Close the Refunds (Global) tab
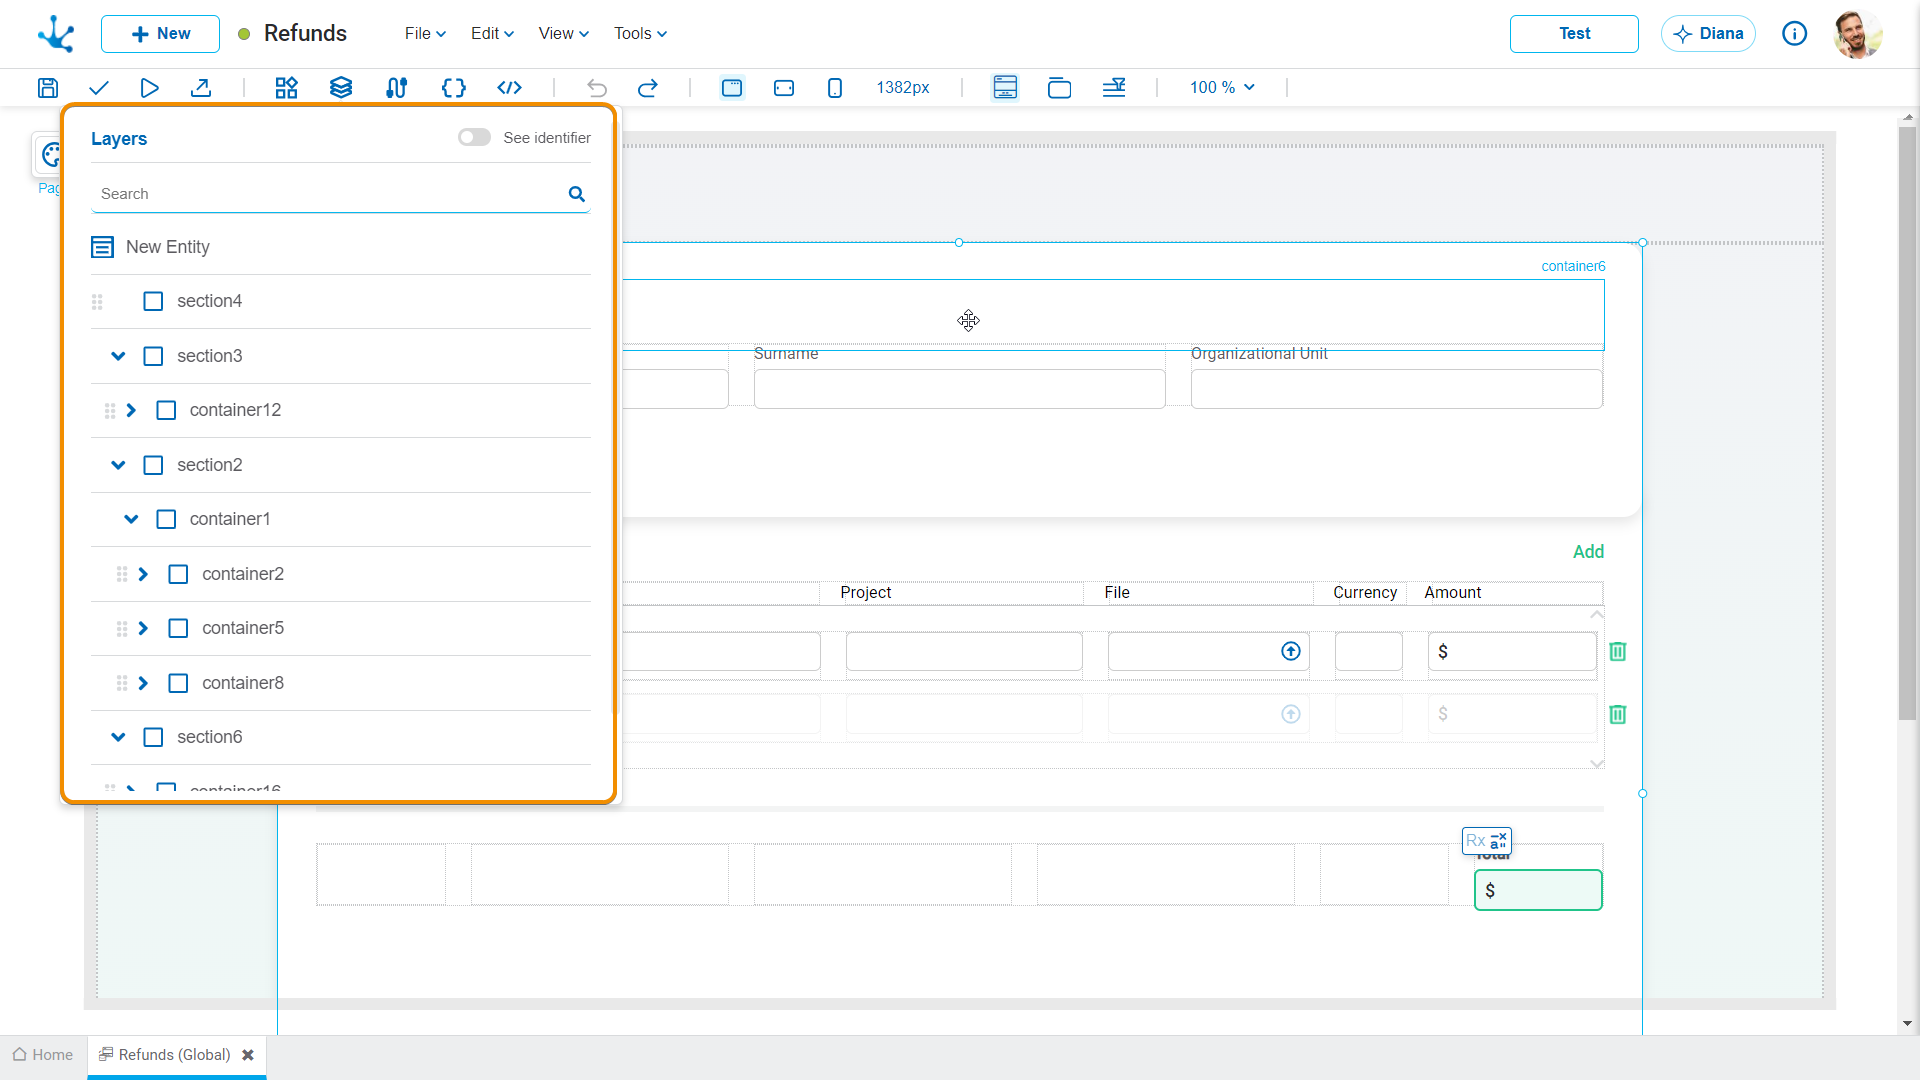This screenshot has height=1080, width=1920. (x=248, y=1056)
